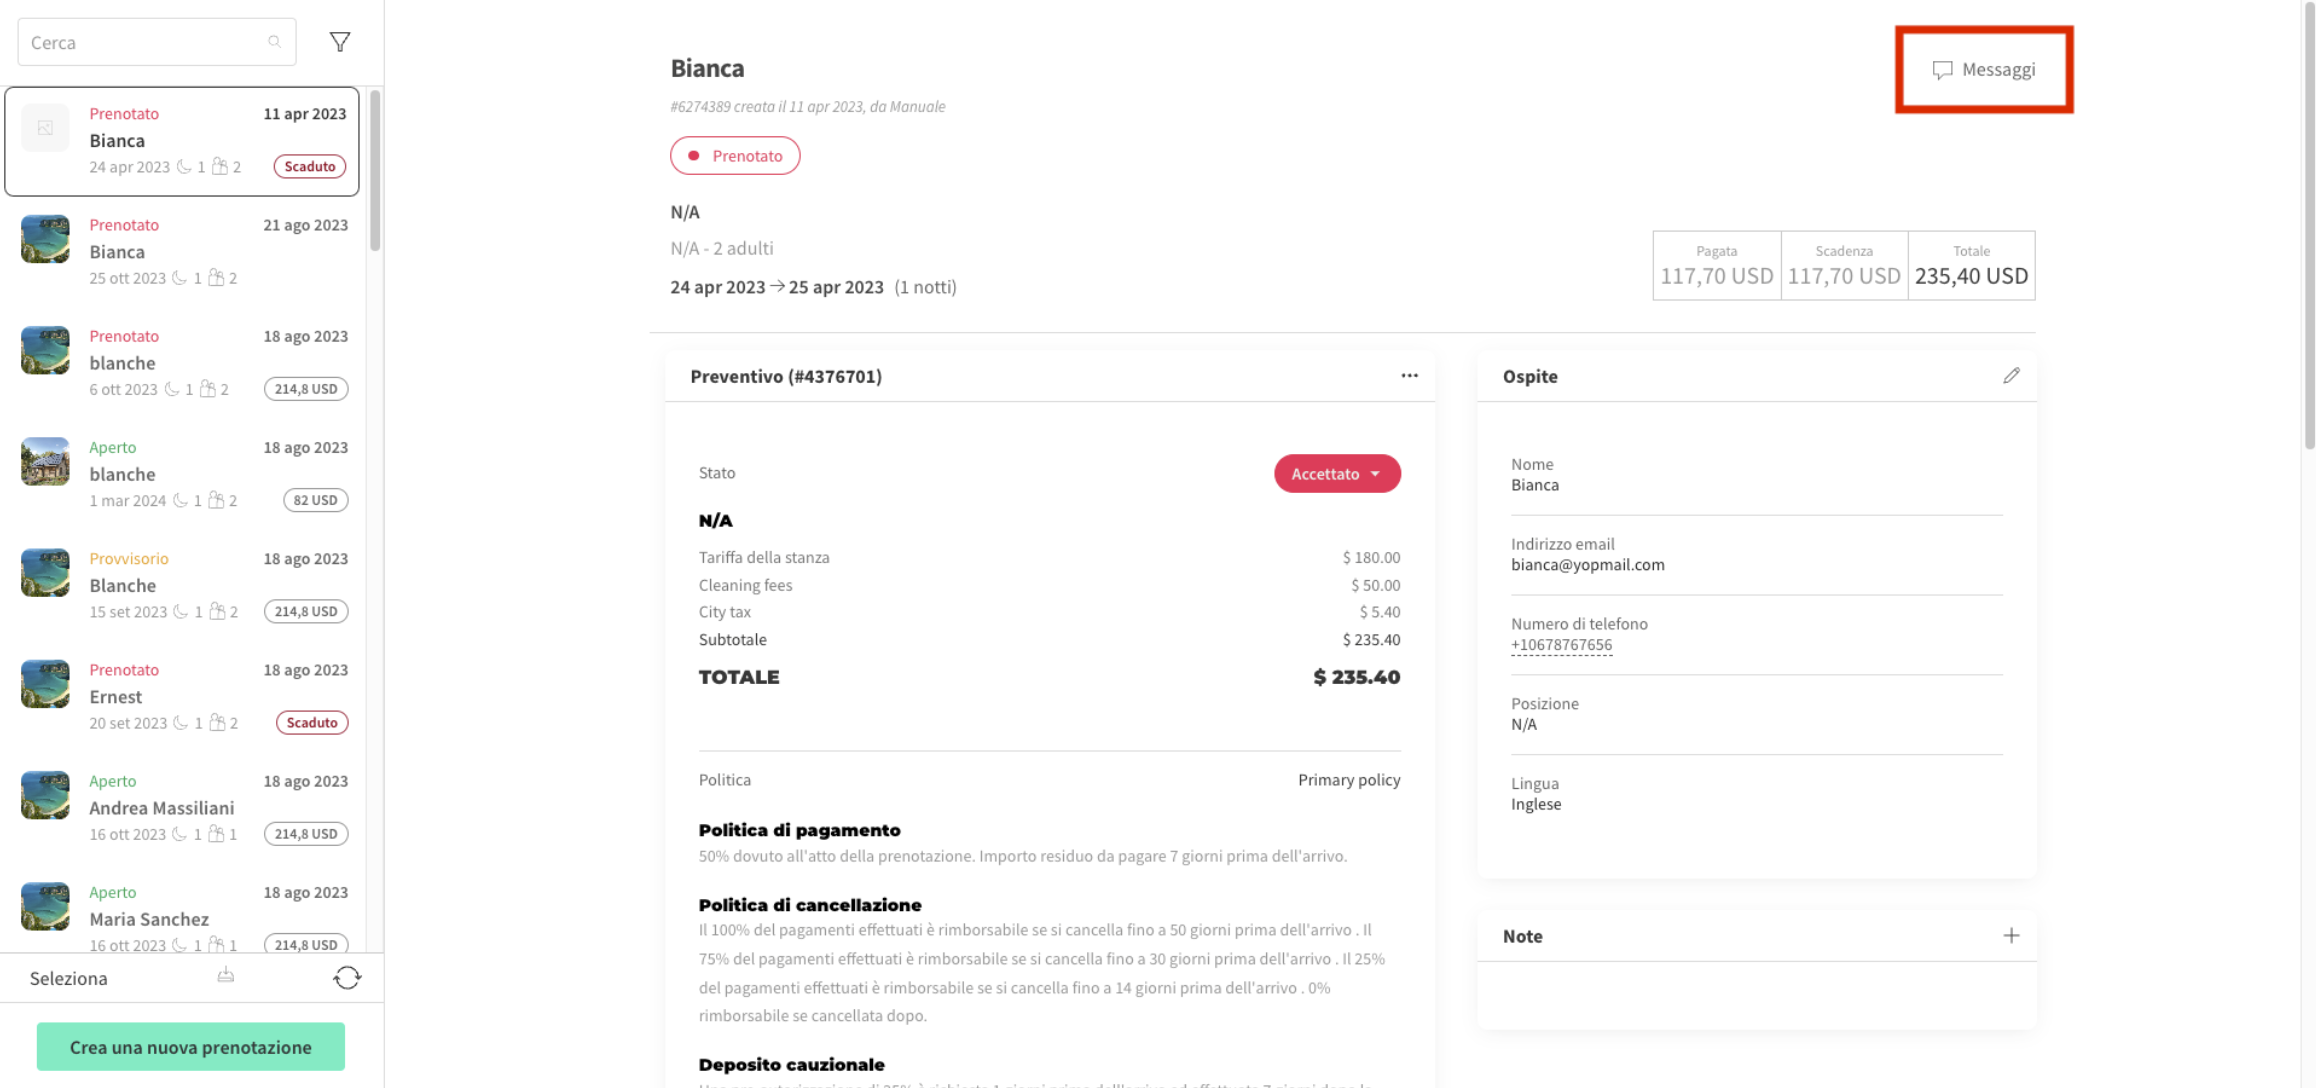The width and height of the screenshot is (2316, 1088).
Task: Expand the Stato selector chevron
Action: (x=1379, y=474)
